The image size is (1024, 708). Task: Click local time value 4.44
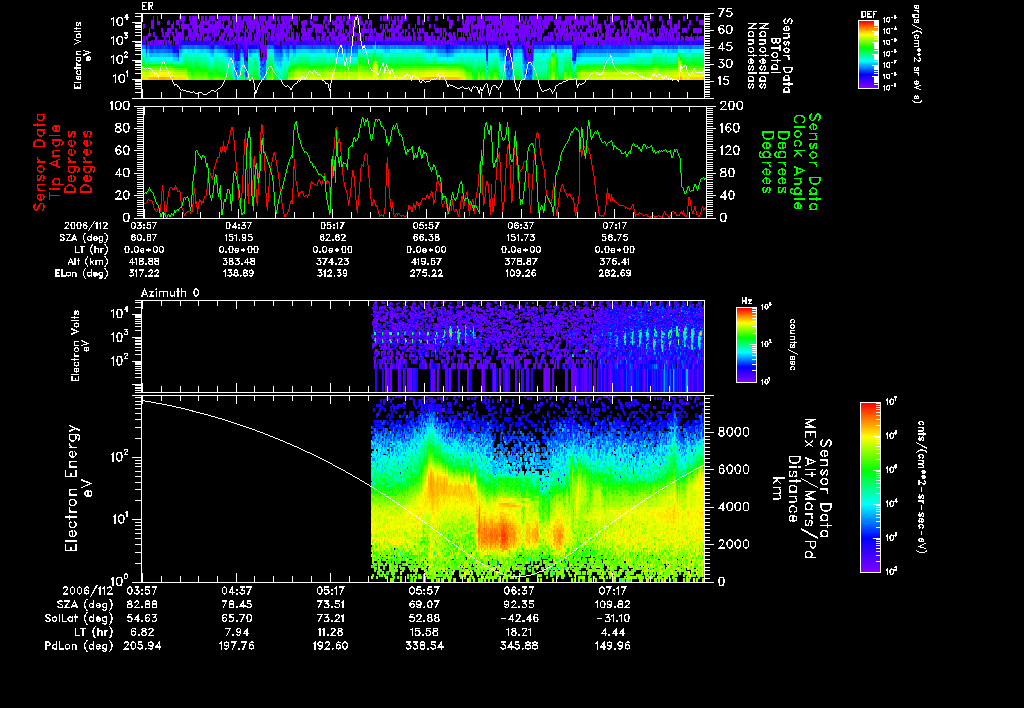(612, 632)
